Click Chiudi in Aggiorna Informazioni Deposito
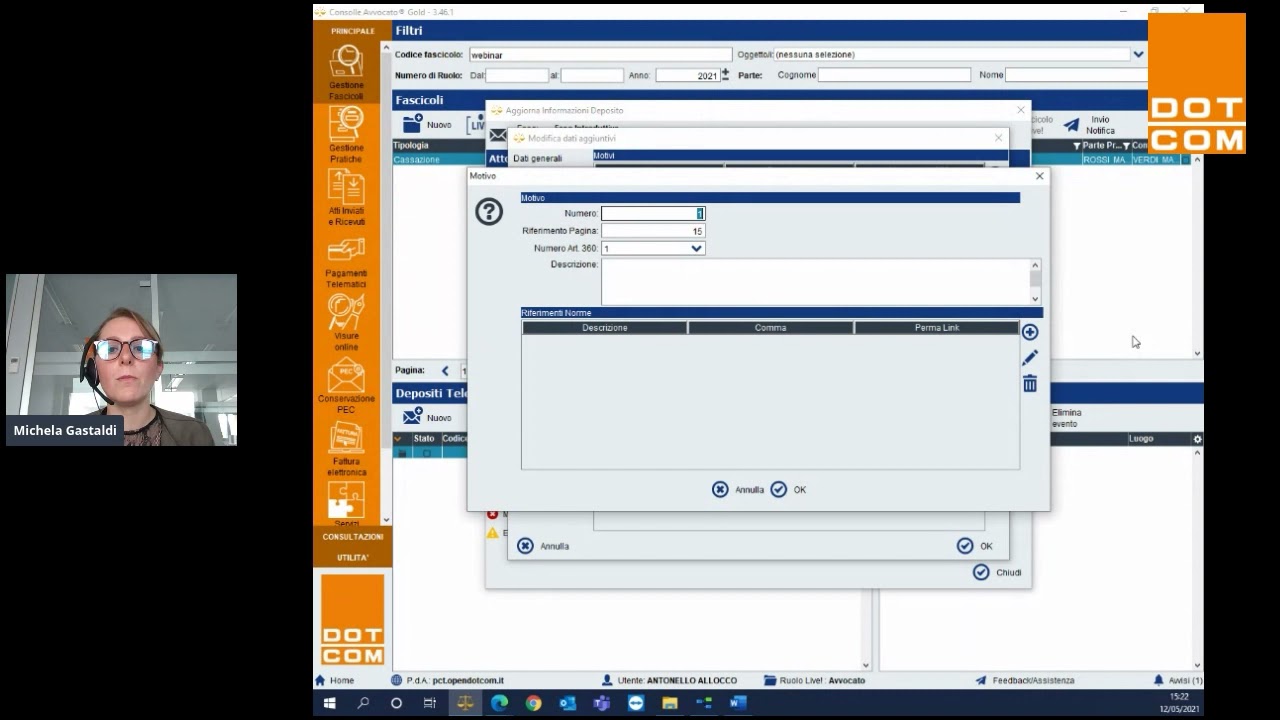The image size is (1280, 720). [x=998, y=572]
